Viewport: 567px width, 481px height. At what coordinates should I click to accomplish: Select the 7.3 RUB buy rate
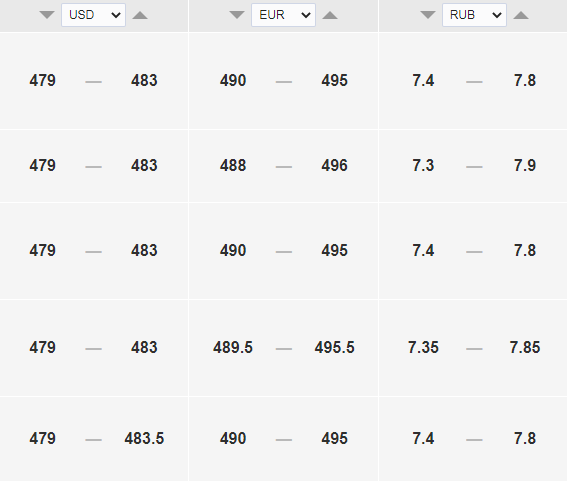(x=423, y=166)
